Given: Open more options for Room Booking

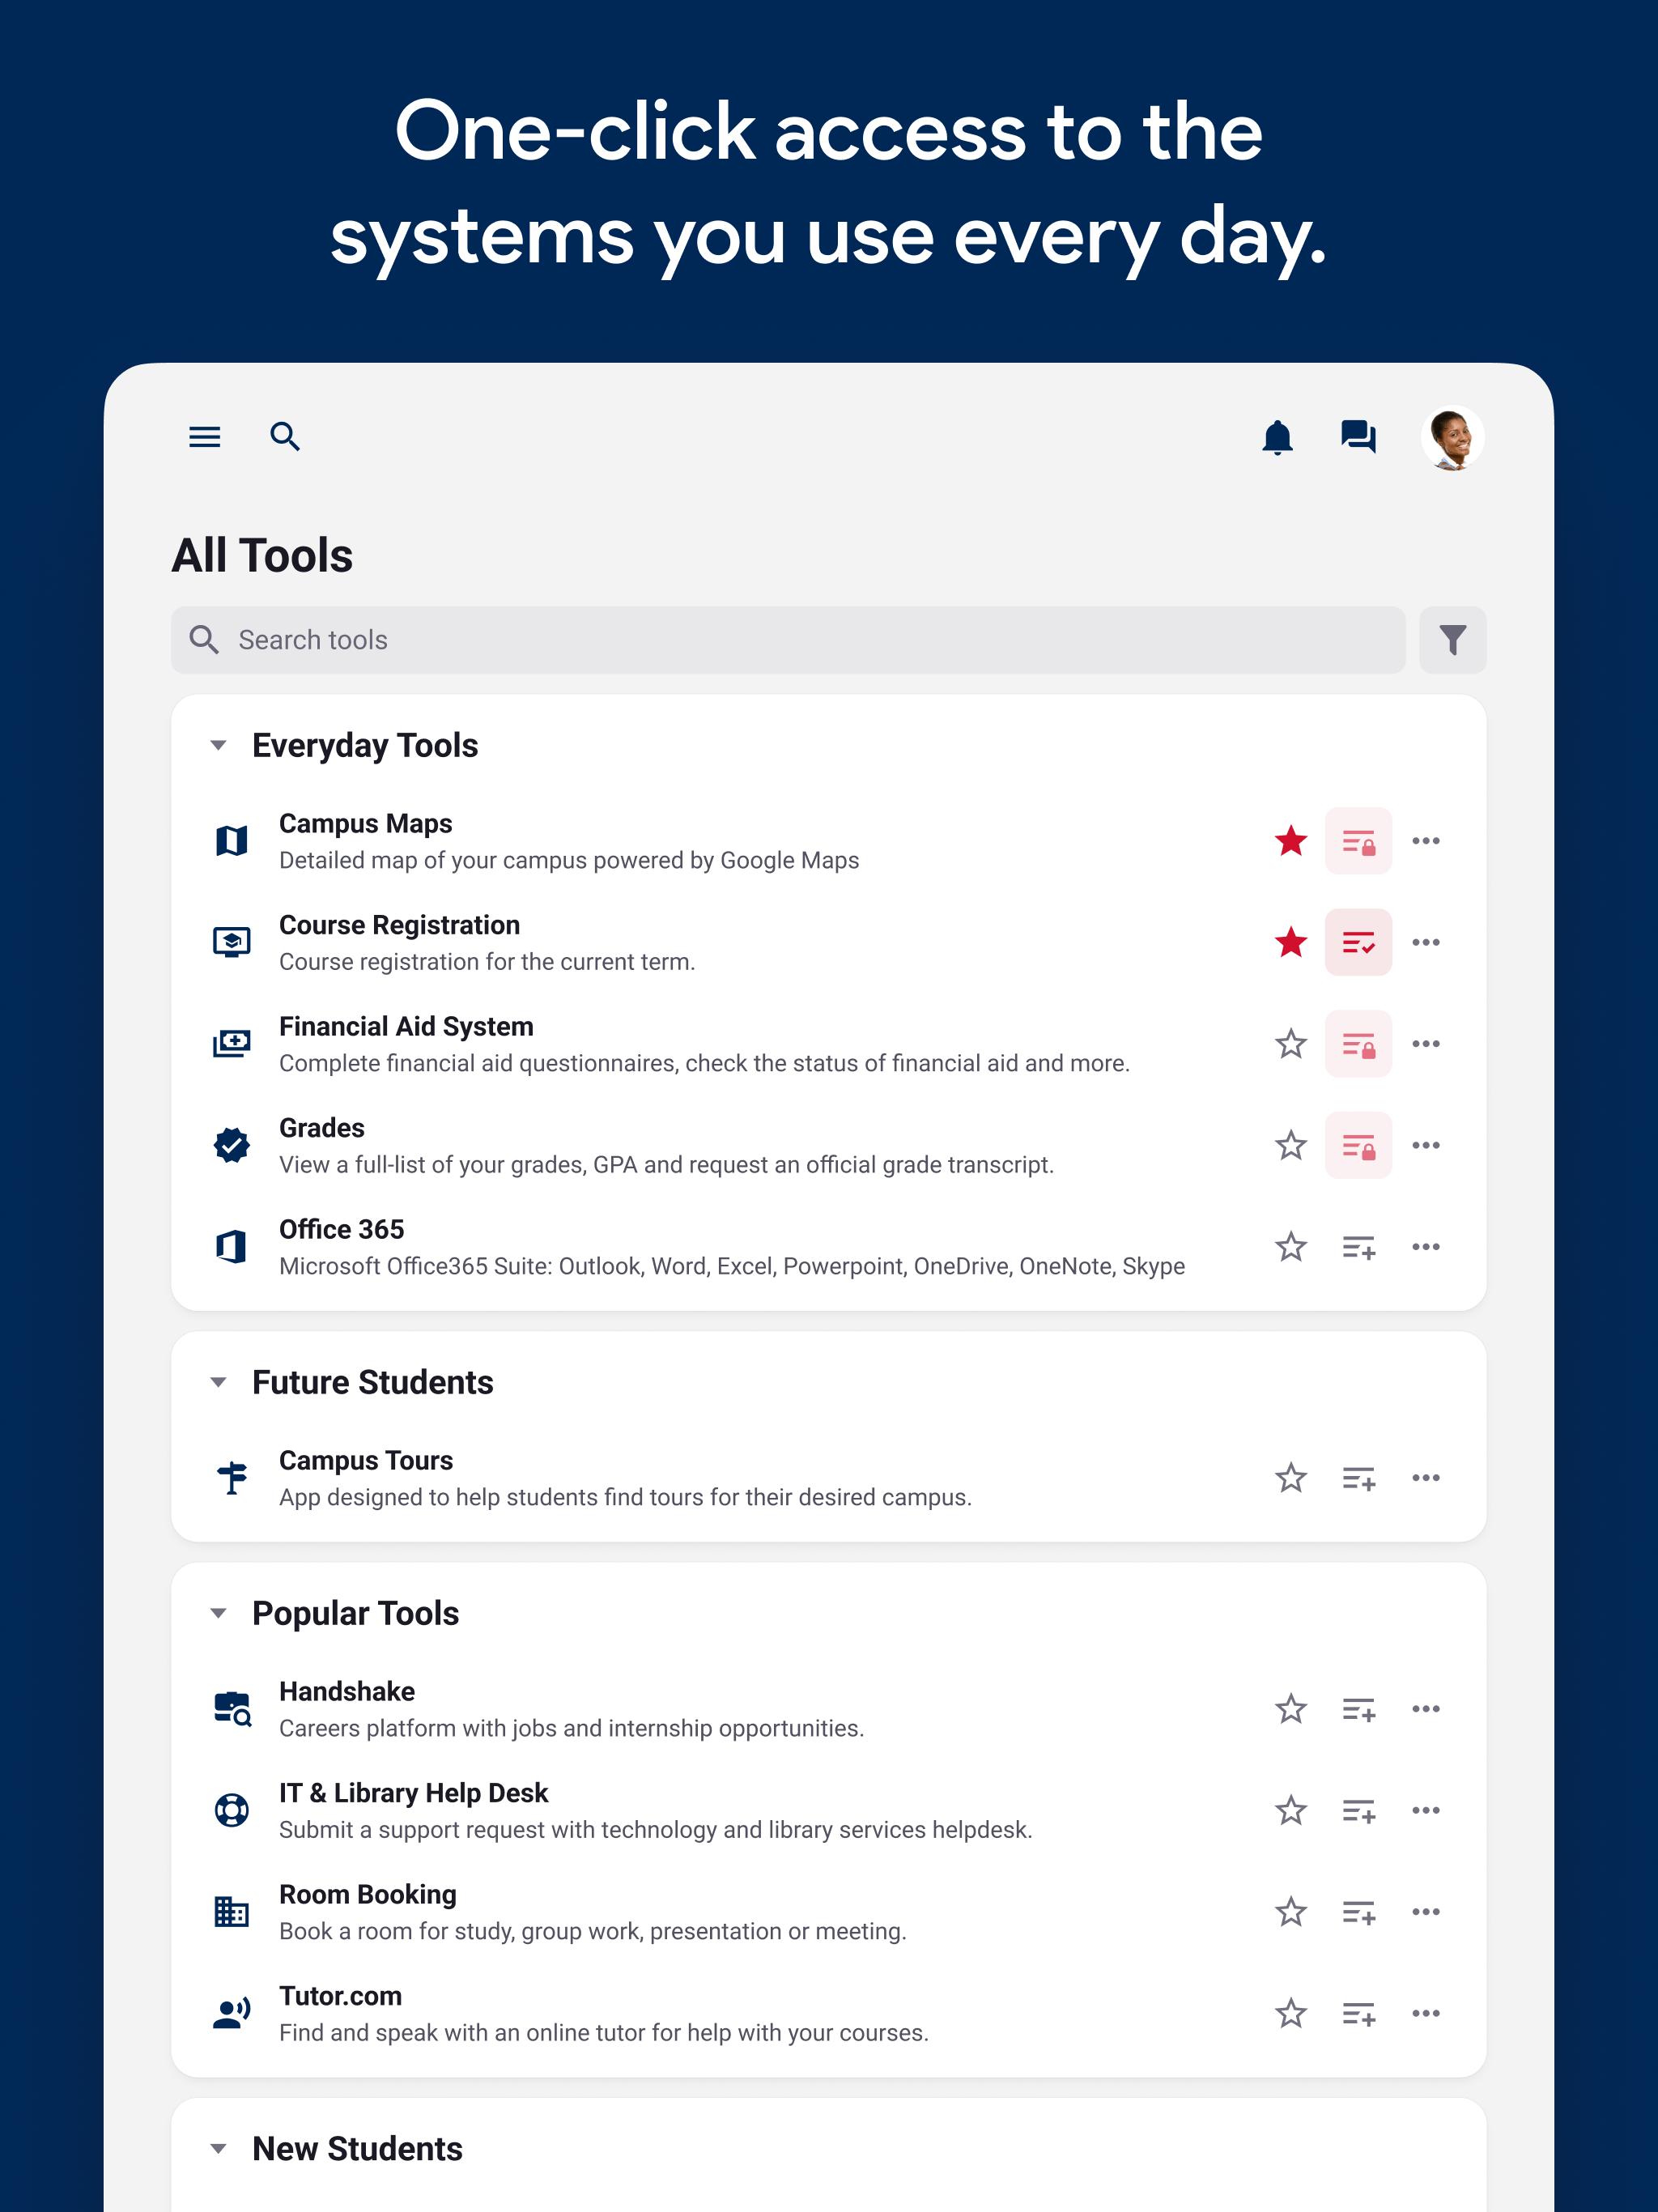Looking at the screenshot, I should [x=1425, y=1912].
